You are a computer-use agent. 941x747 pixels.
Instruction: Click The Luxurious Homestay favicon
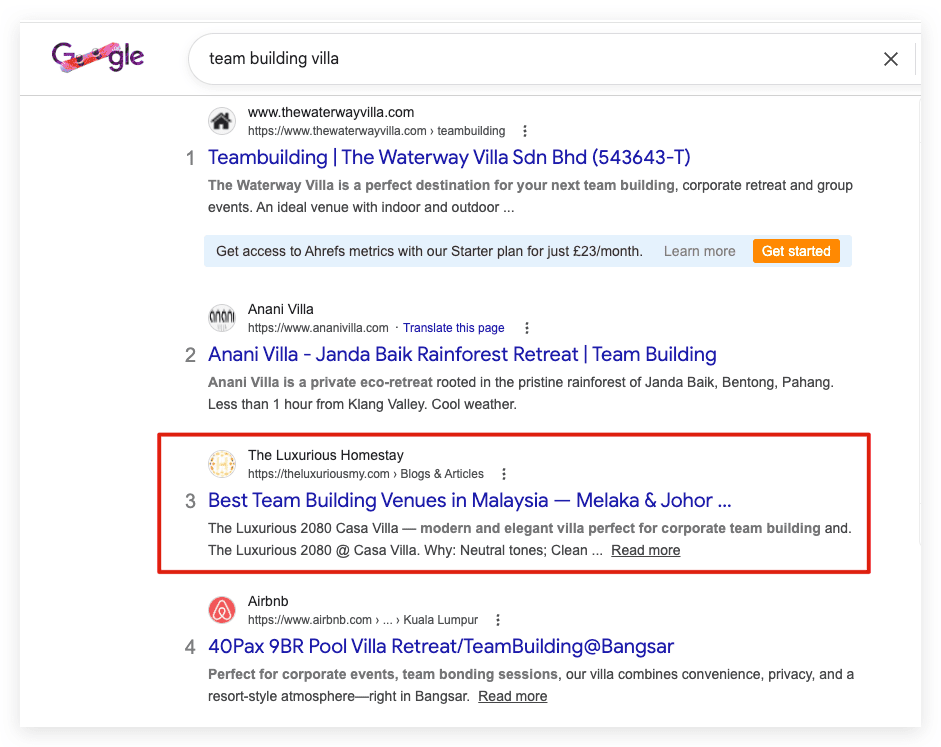(221, 464)
